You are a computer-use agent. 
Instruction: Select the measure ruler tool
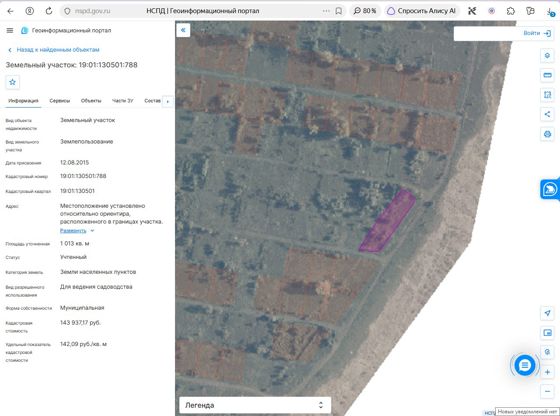[x=547, y=75]
